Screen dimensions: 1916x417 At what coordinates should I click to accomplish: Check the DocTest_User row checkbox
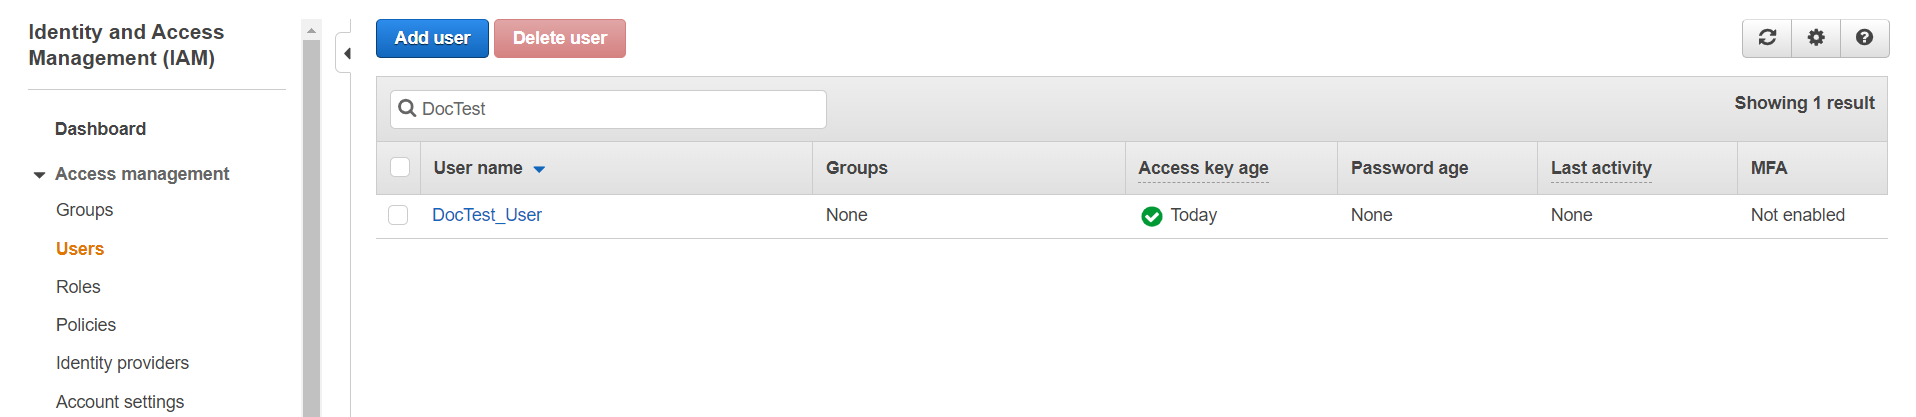pos(398,215)
